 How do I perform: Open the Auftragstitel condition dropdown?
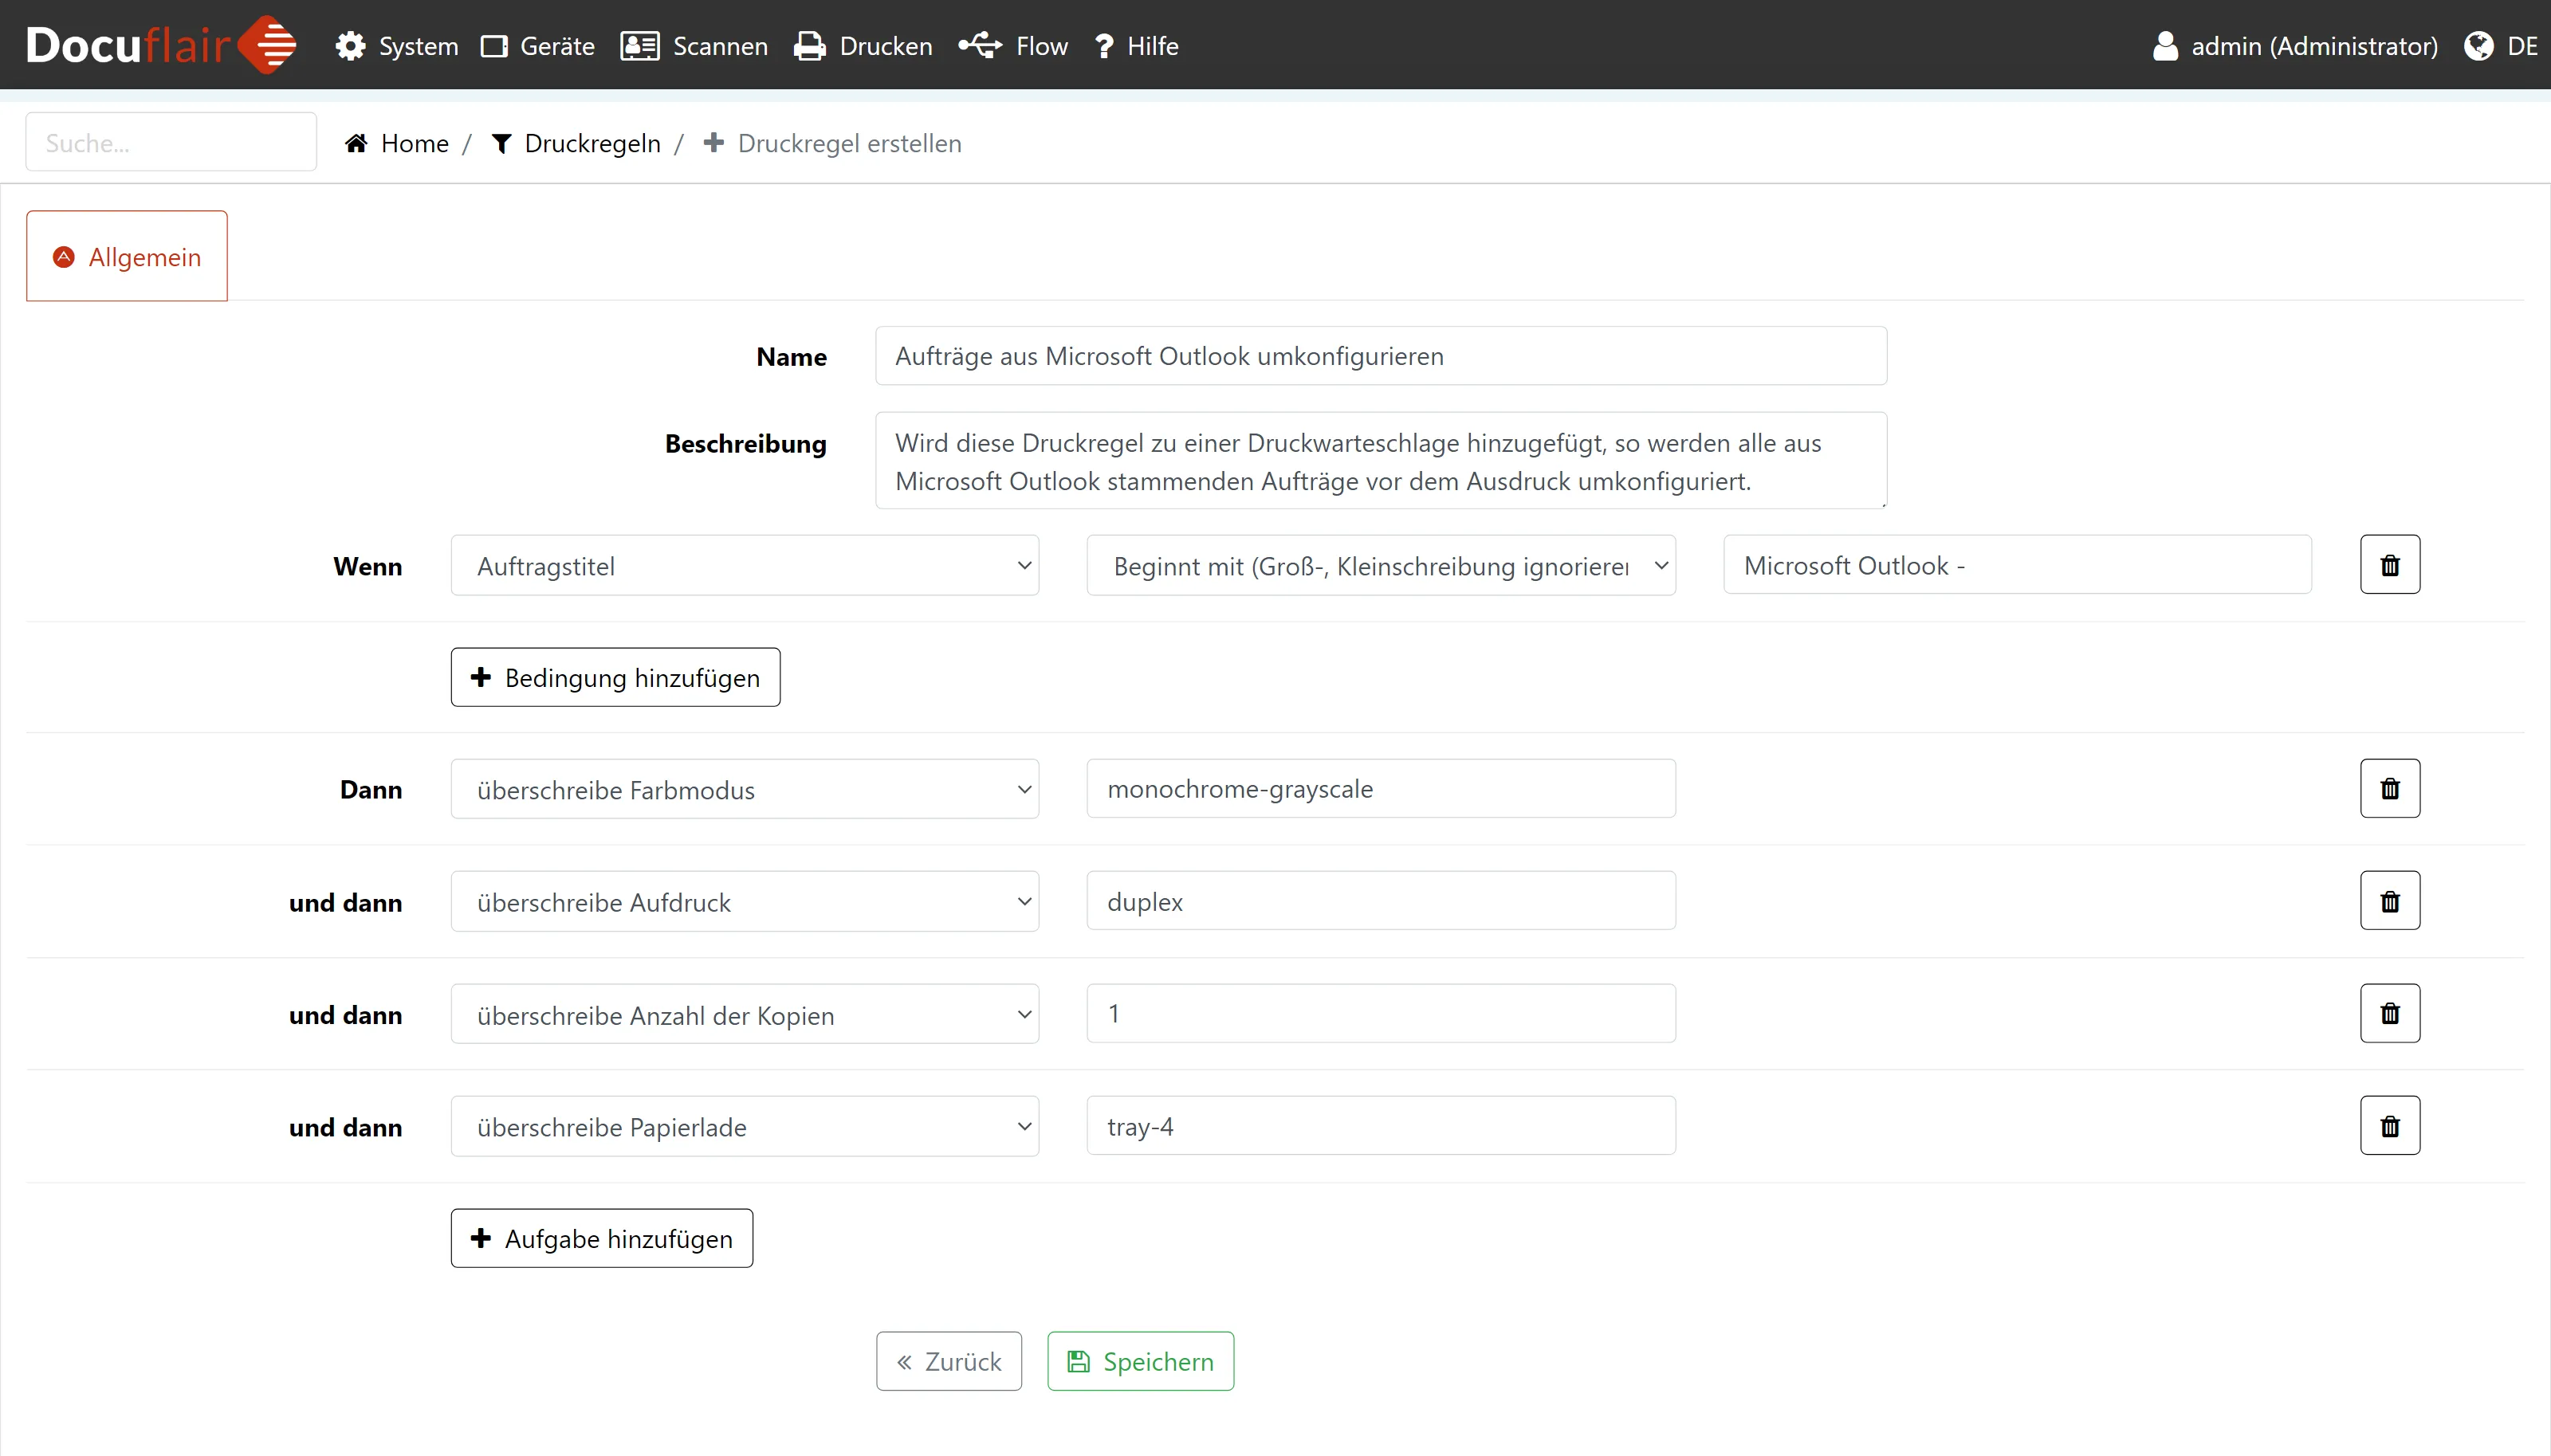[744, 566]
